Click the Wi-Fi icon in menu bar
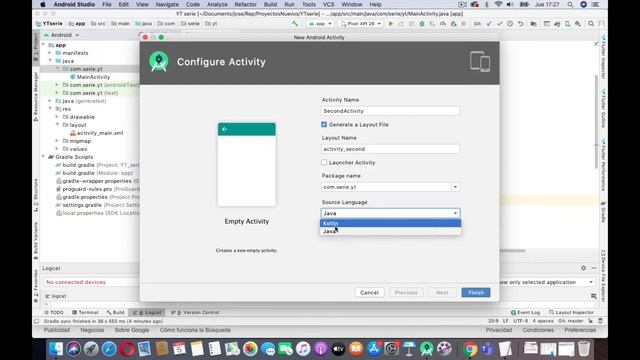 click(x=498, y=4)
